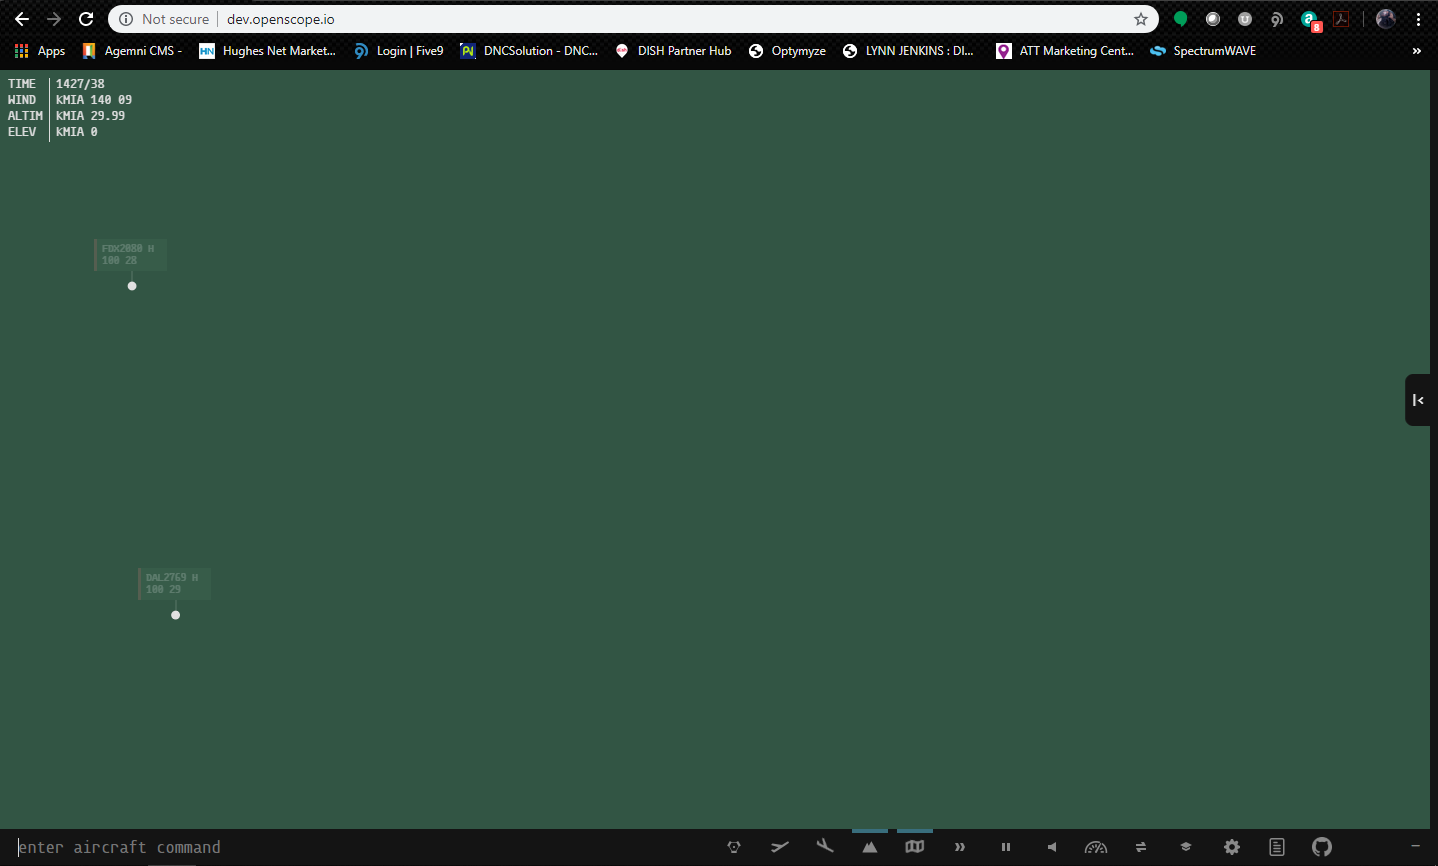Collapse the right side panel chevron
Screen dimensions: 1438x866
point(1420,400)
